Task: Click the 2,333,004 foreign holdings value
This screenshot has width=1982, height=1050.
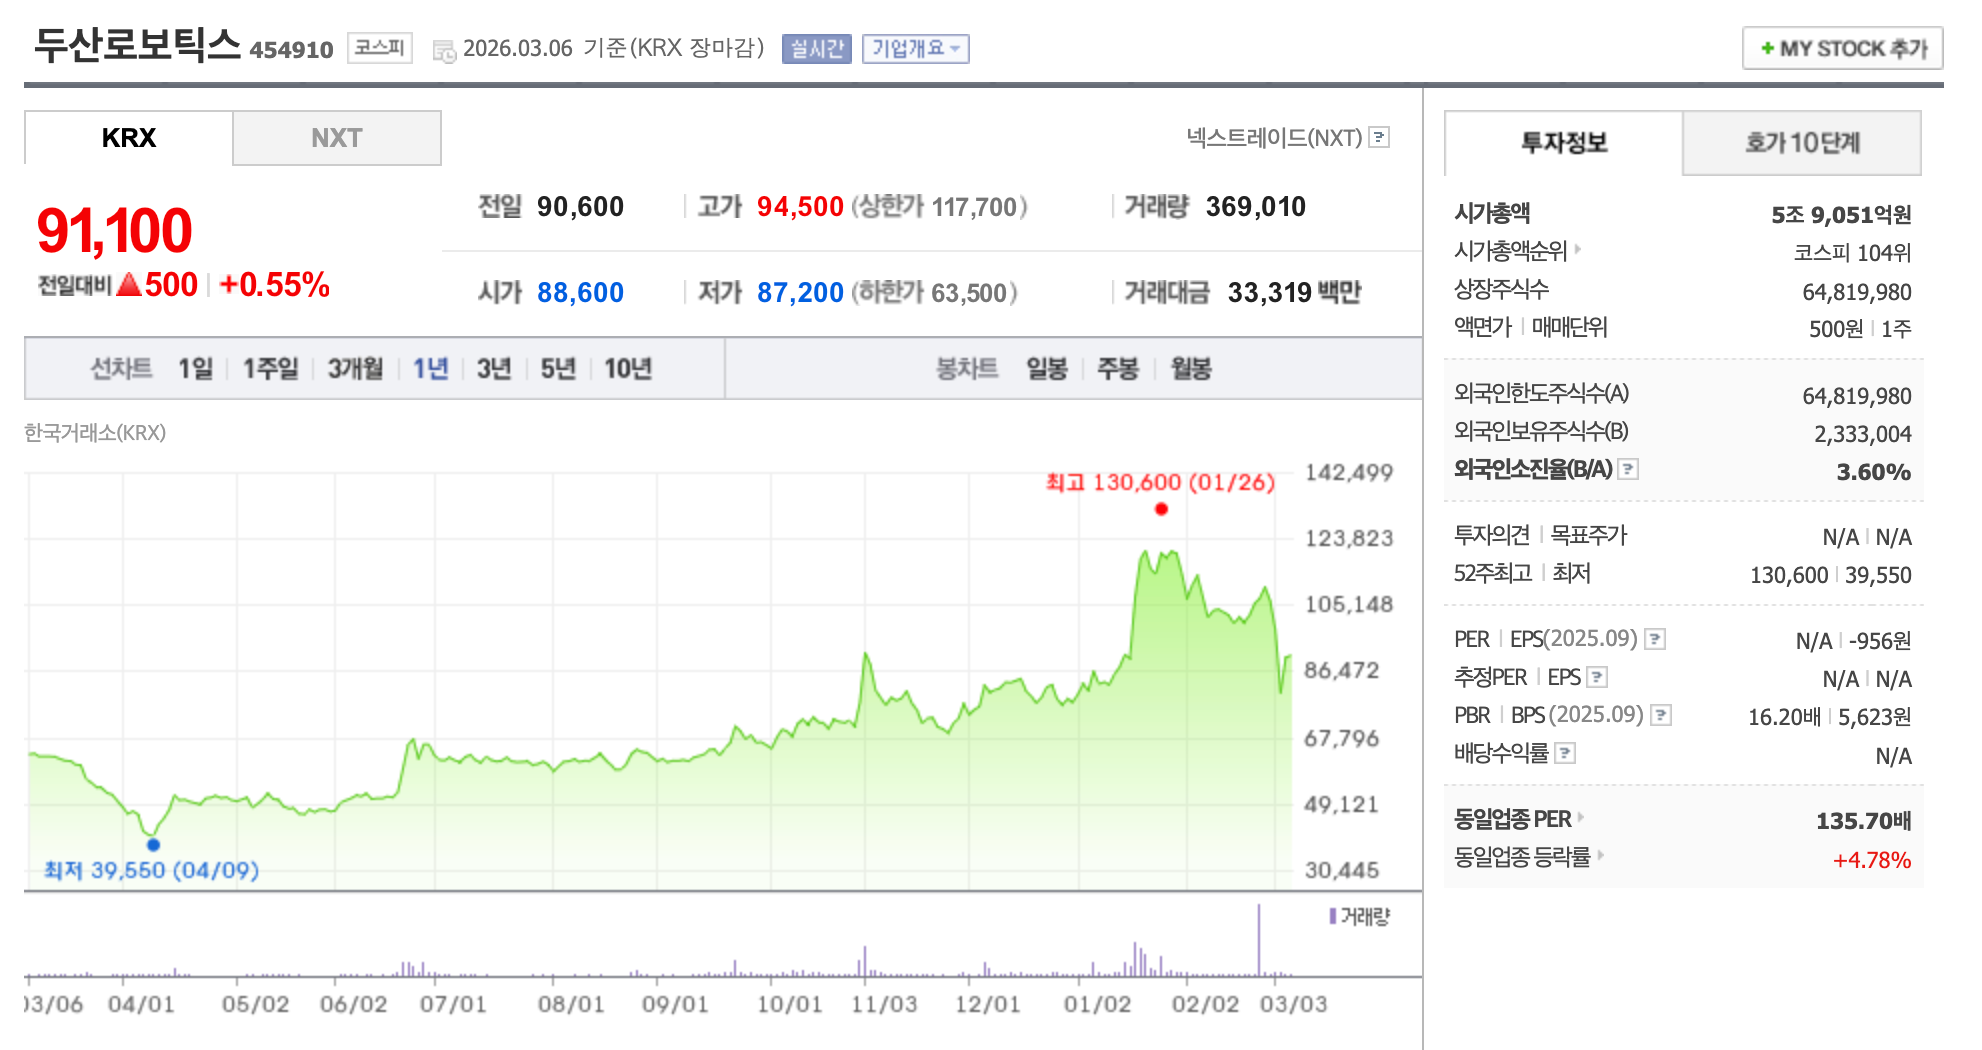Action: point(1862,434)
